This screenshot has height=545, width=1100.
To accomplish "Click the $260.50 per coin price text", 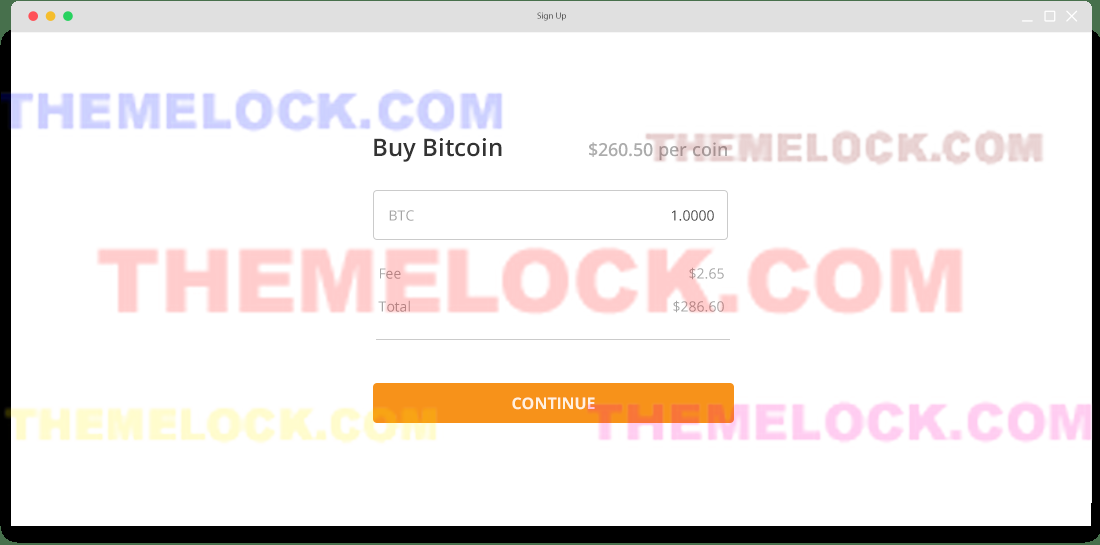I will click(658, 150).
